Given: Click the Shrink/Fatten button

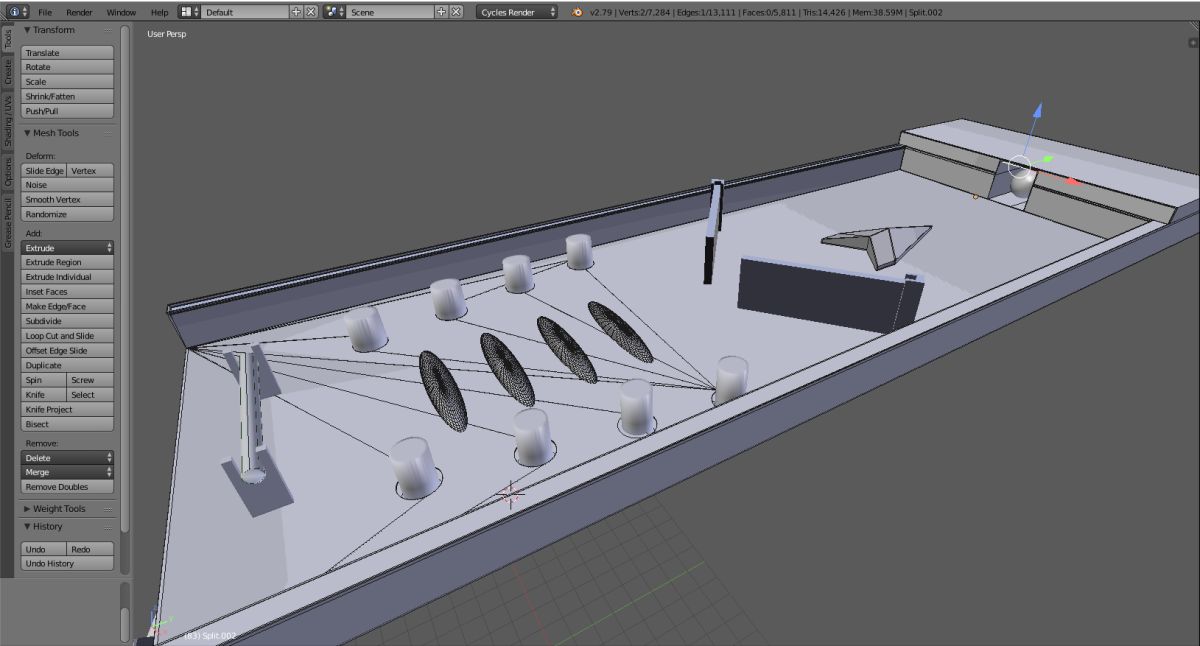Looking at the screenshot, I should tap(68, 96).
